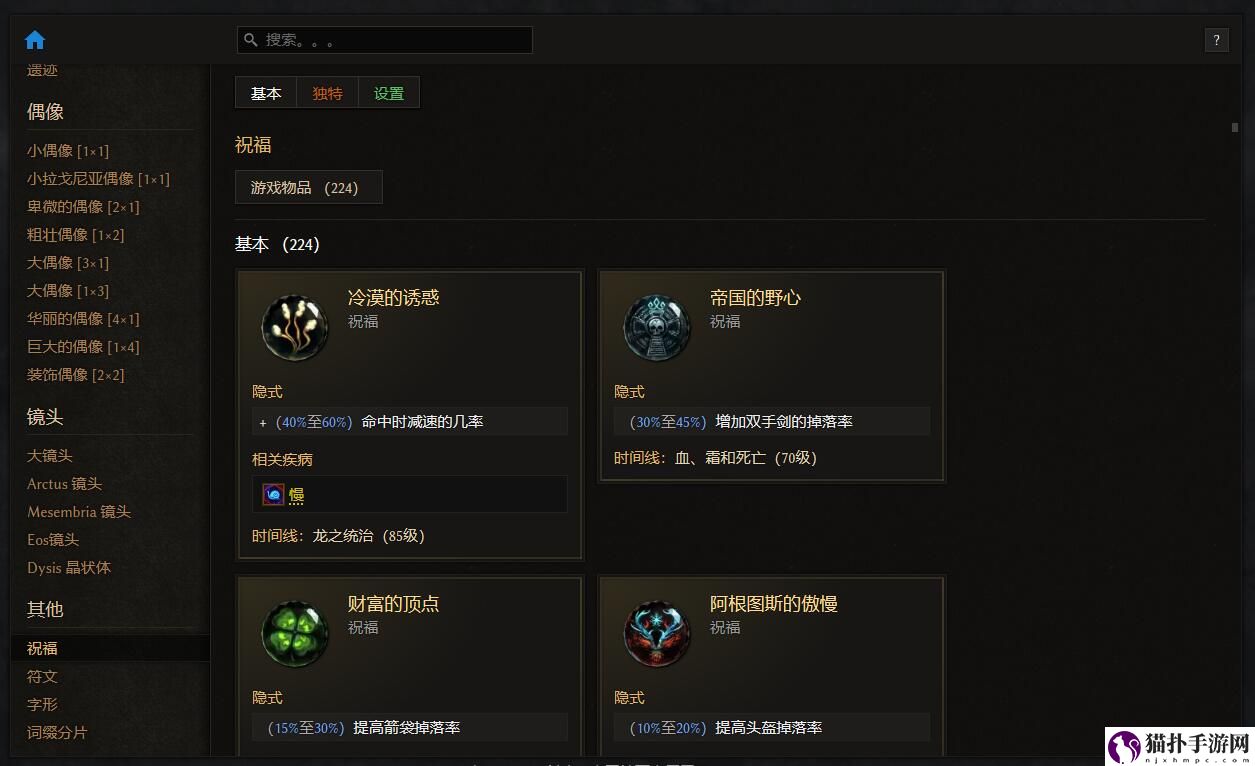Select 符文 in the sidebar
The image size is (1255, 766).
click(43, 676)
